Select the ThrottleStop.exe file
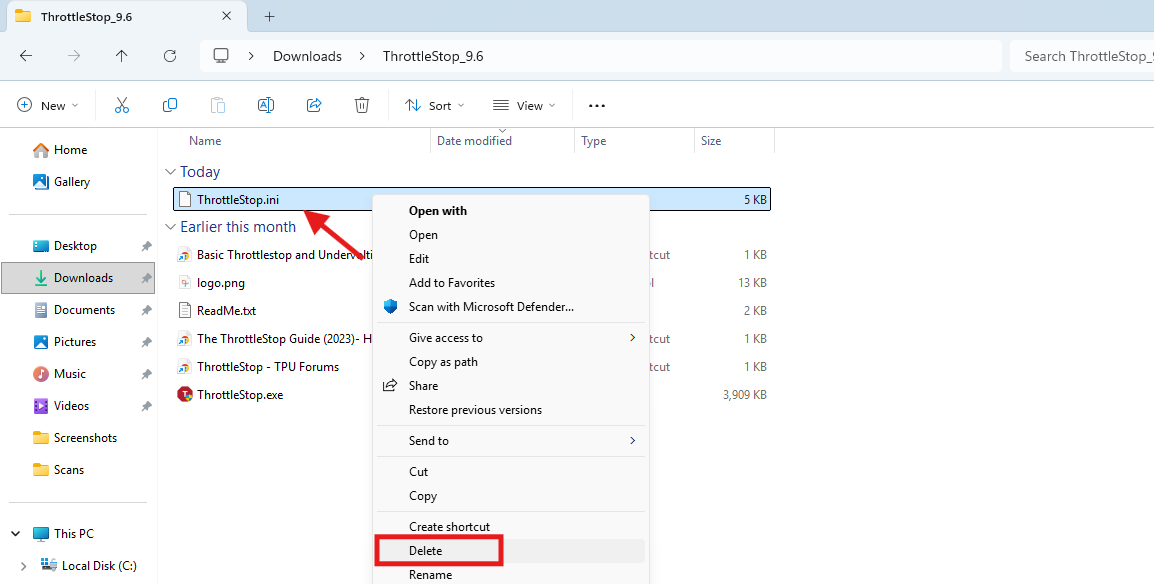 (240, 395)
